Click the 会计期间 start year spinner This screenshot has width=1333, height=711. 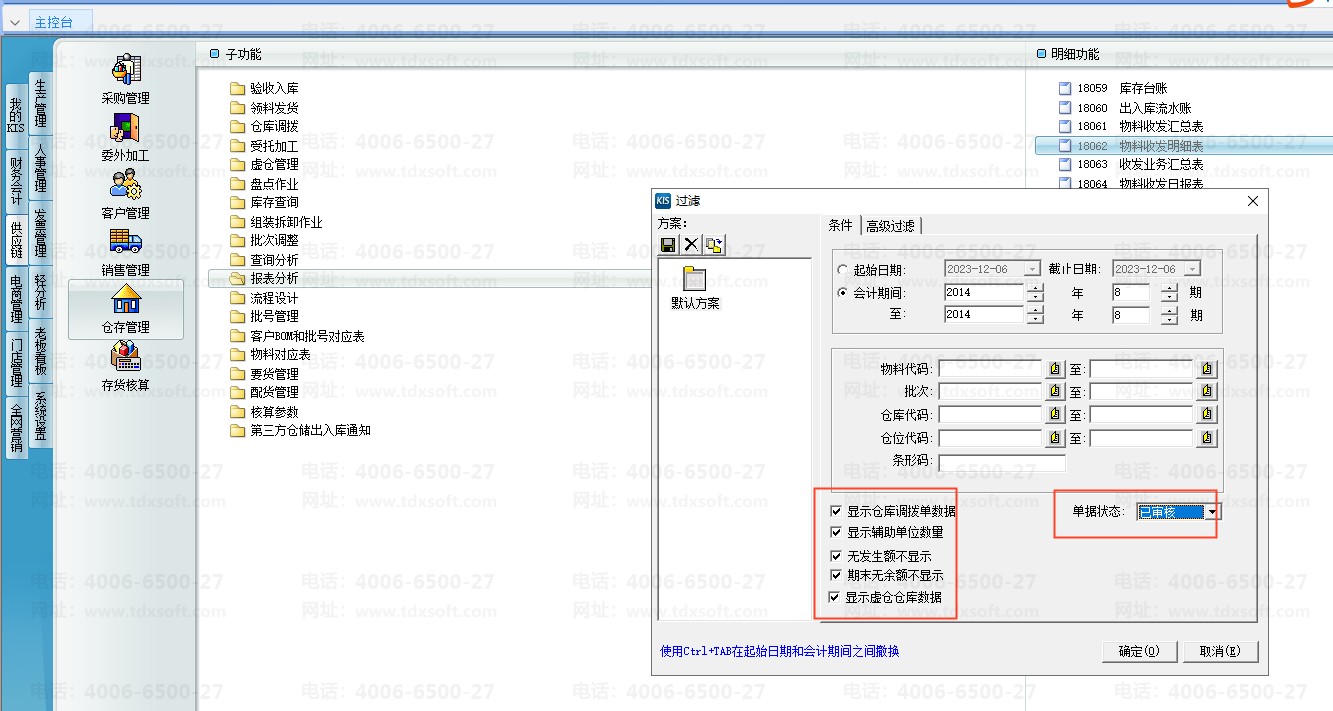pos(1035,293)
